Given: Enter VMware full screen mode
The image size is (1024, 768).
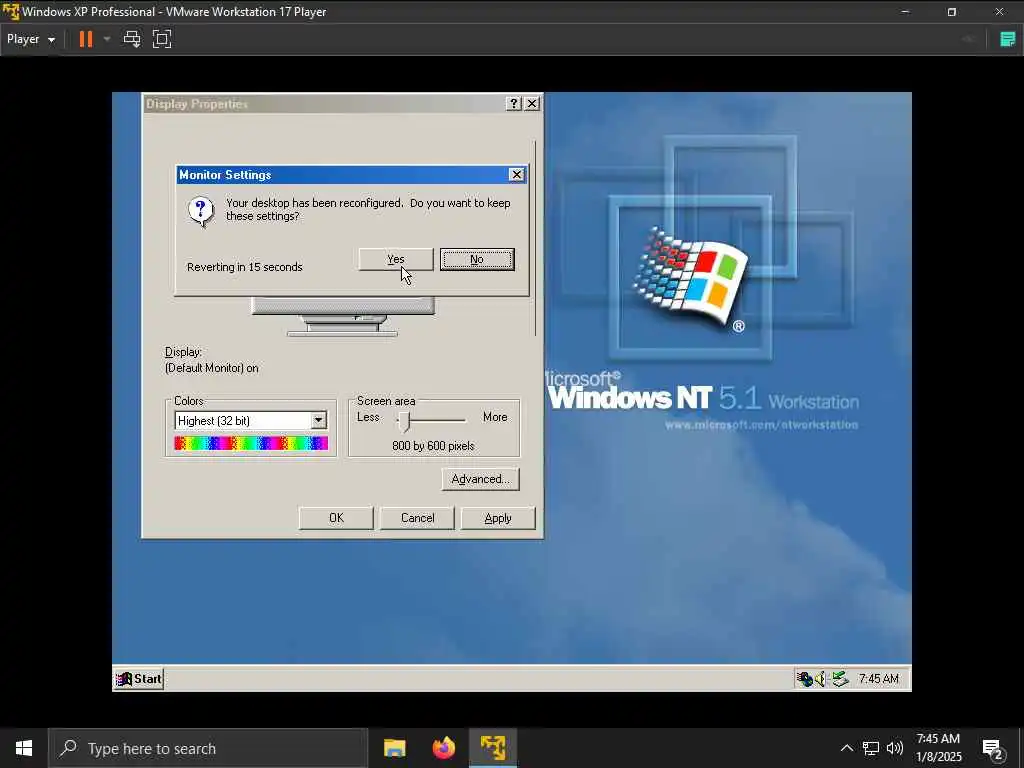Looking at the screenshot, I should [162, 39].
